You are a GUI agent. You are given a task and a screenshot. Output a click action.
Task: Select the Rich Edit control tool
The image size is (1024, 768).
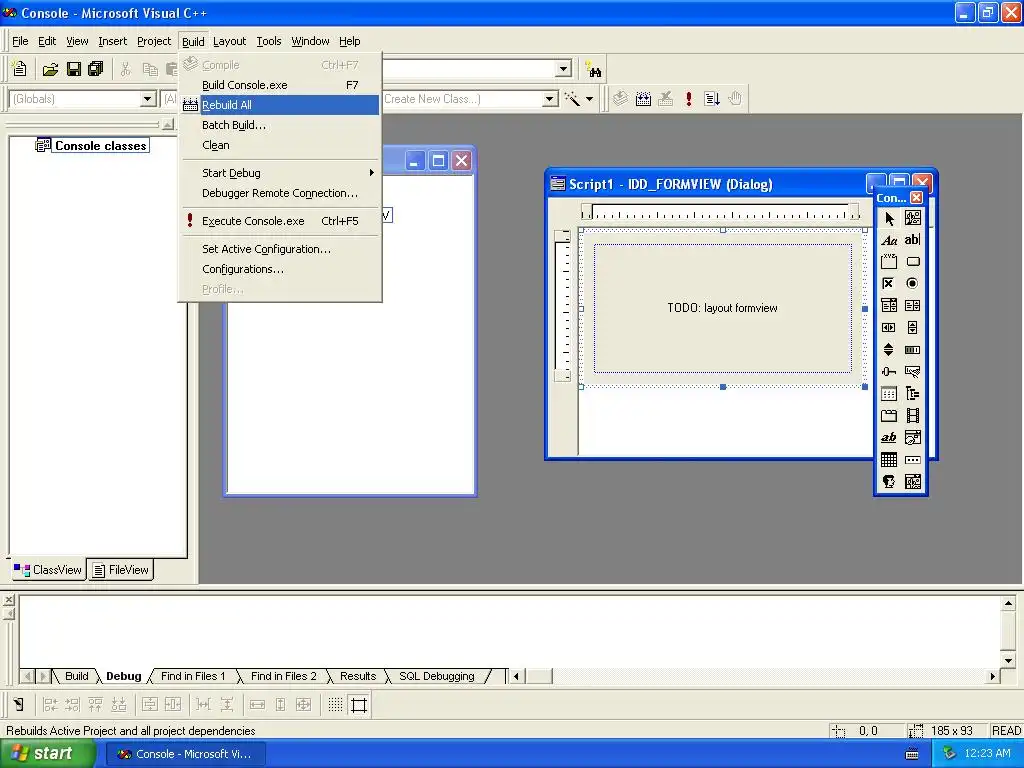coord(889,438)
